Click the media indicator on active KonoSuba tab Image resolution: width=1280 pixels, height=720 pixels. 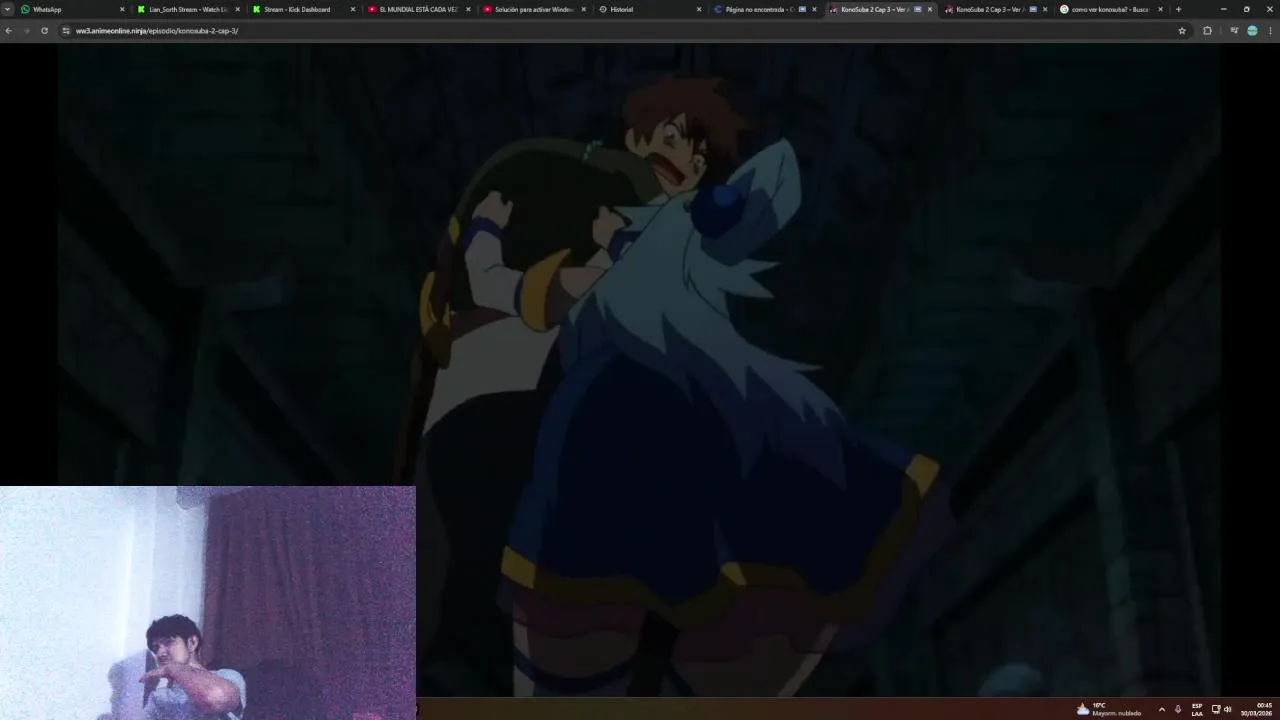(918, 9)
